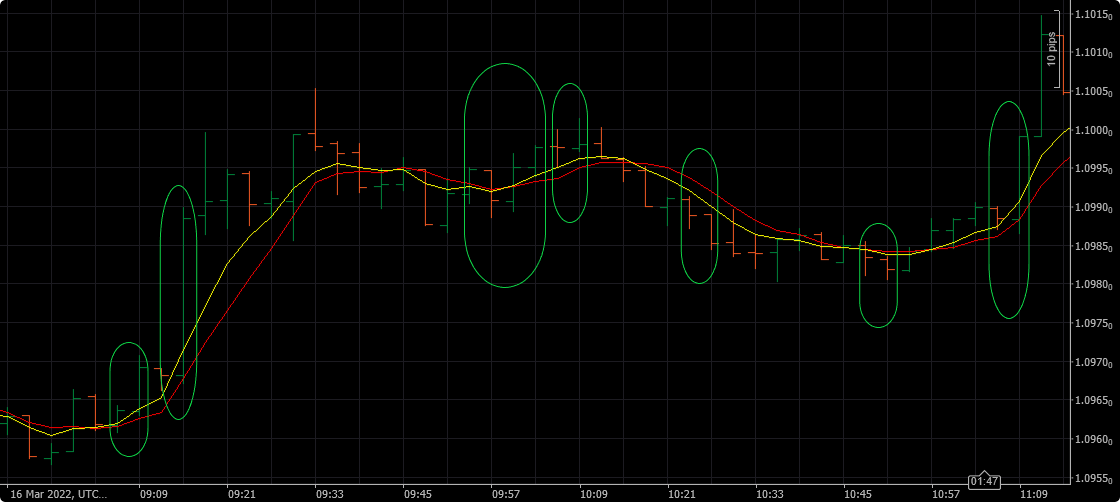
Task: Click the 10:57 time axis label
Action: point(946,493)
